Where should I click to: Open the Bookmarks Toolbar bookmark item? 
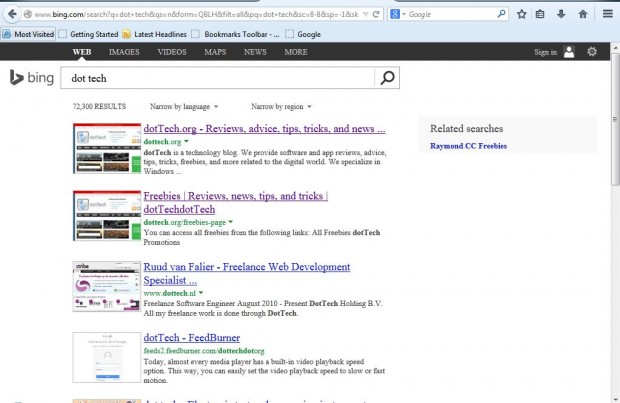235,34
